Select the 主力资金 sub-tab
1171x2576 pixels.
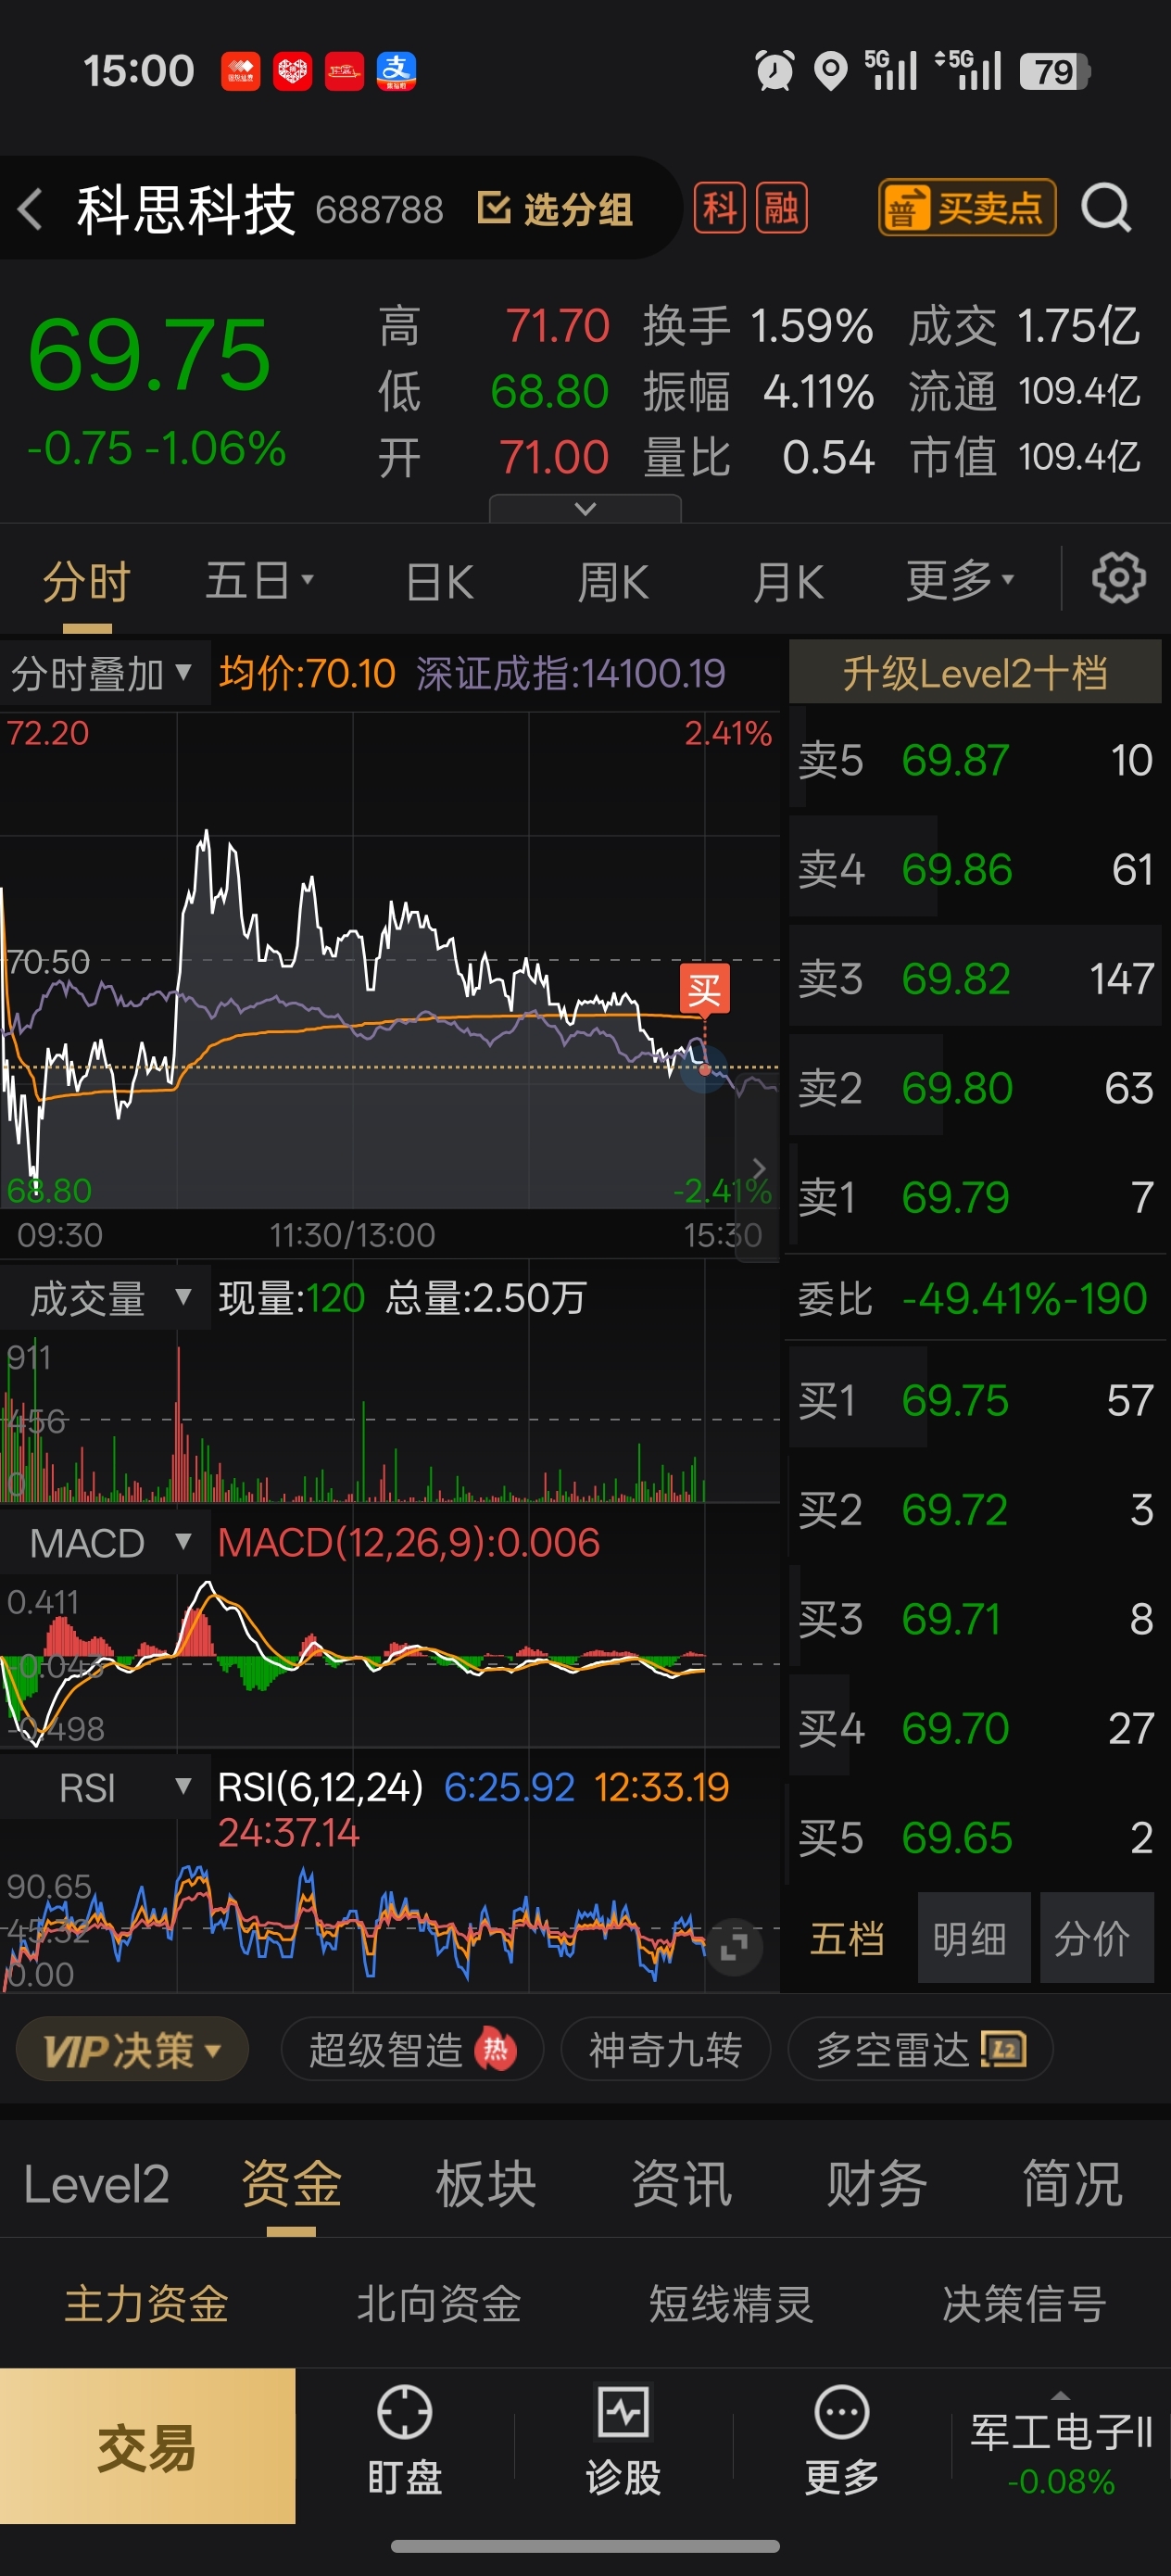point(146,2304)
